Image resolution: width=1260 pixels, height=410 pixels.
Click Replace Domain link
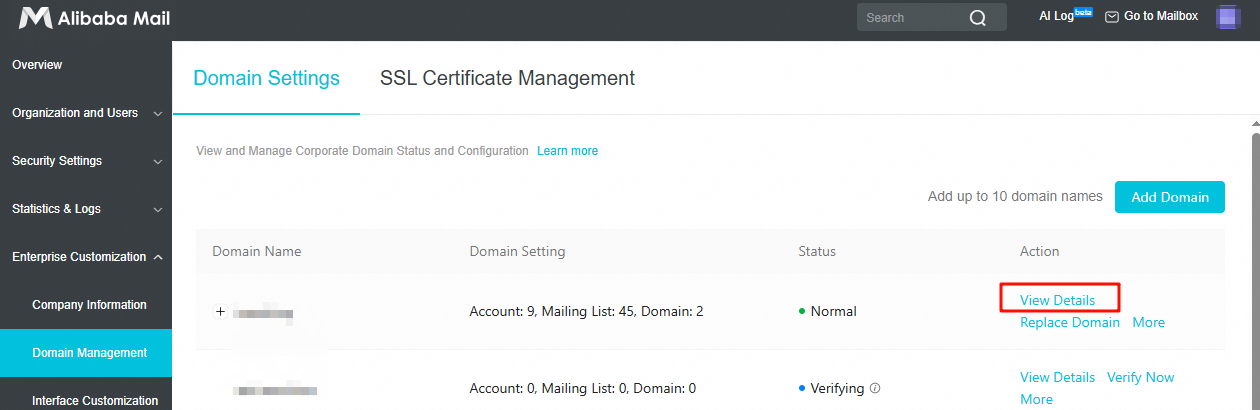tap(1069, 323)
